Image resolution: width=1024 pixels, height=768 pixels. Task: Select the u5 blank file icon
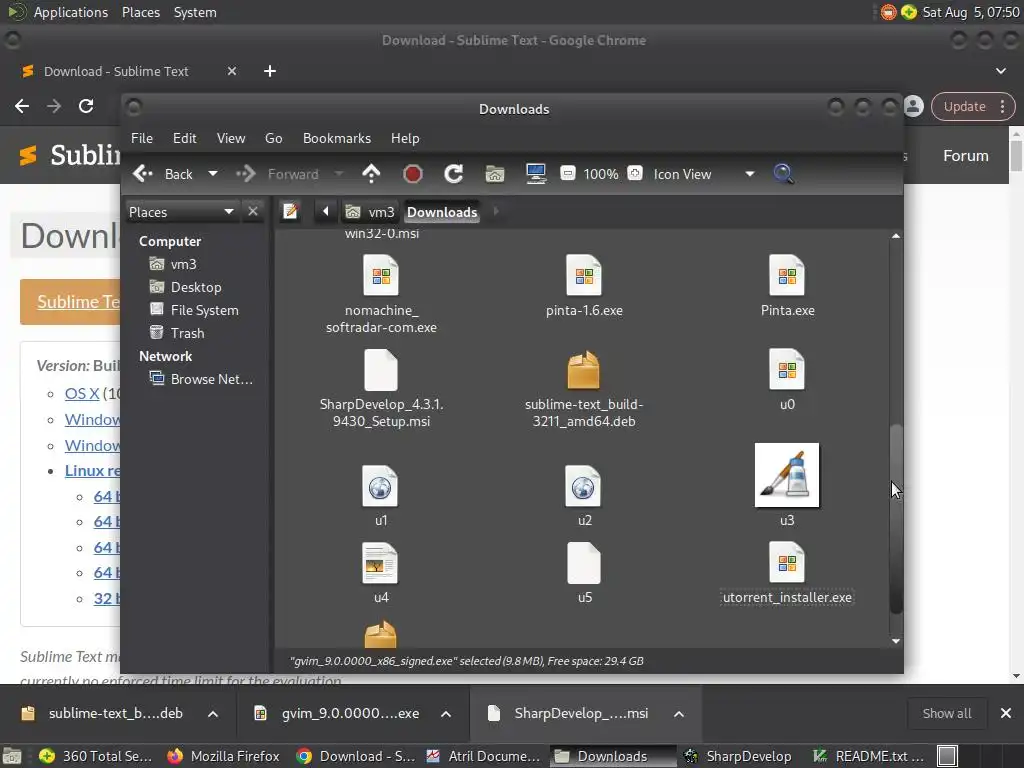coord(584,564)
